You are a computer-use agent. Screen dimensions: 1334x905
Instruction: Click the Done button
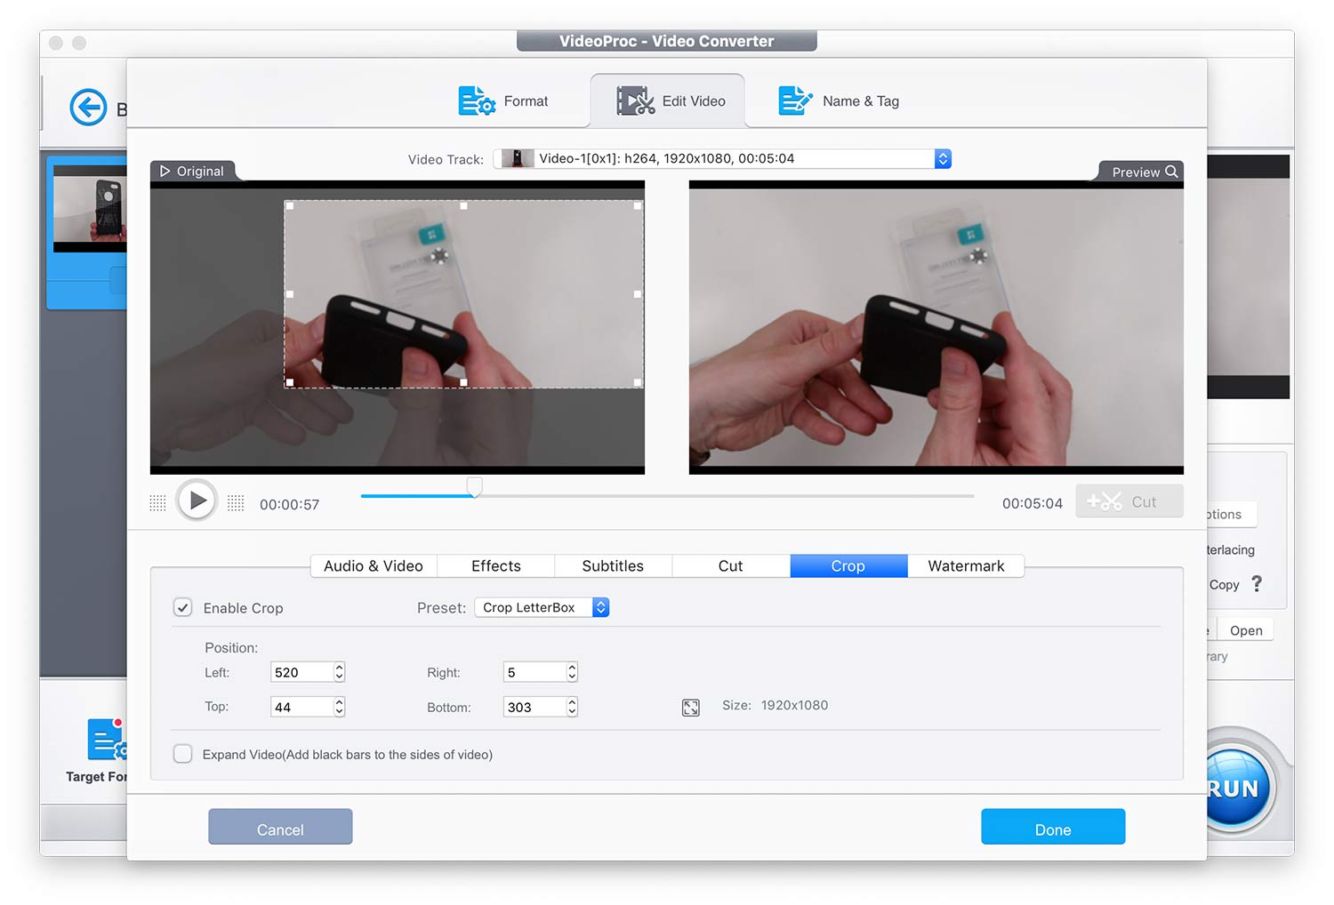click(x=1052, y=828)
